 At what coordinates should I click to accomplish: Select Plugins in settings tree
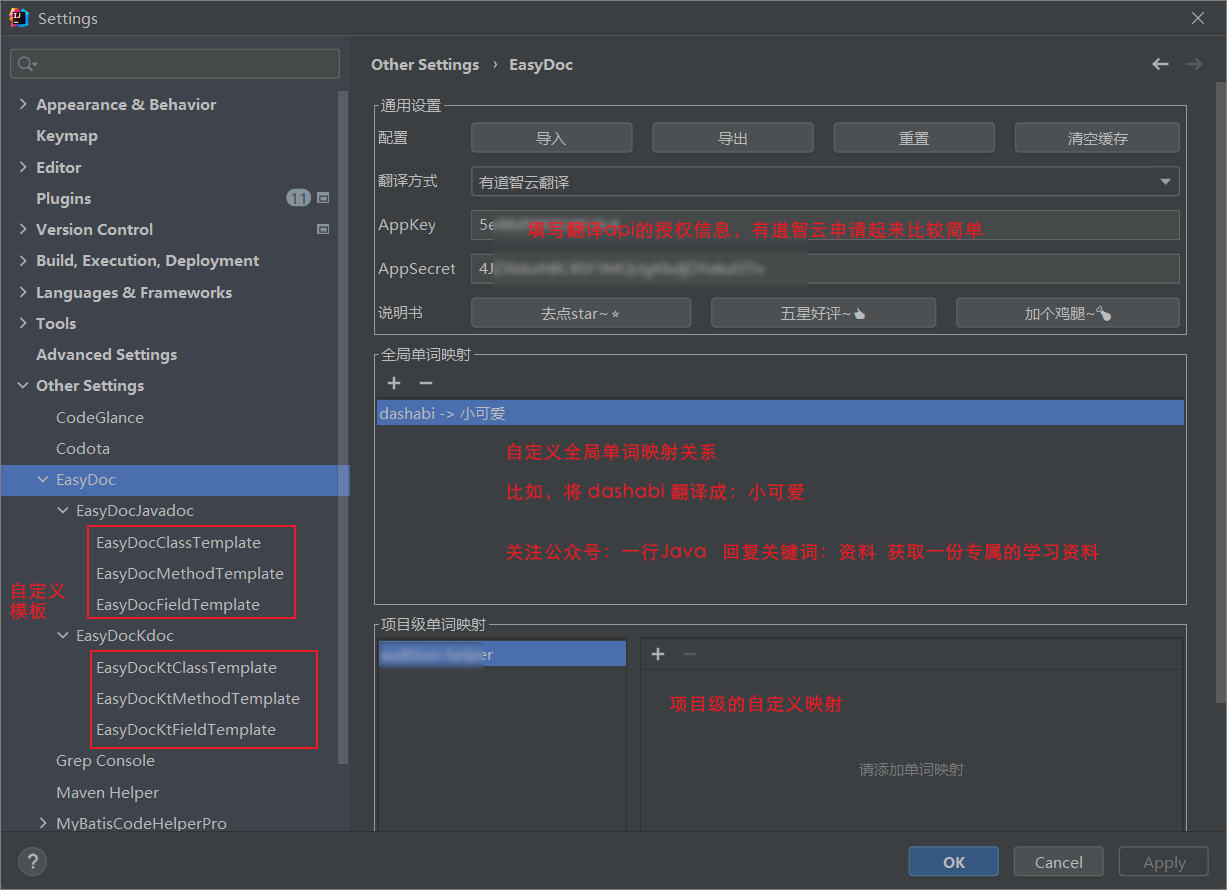(x=64, y=198)
